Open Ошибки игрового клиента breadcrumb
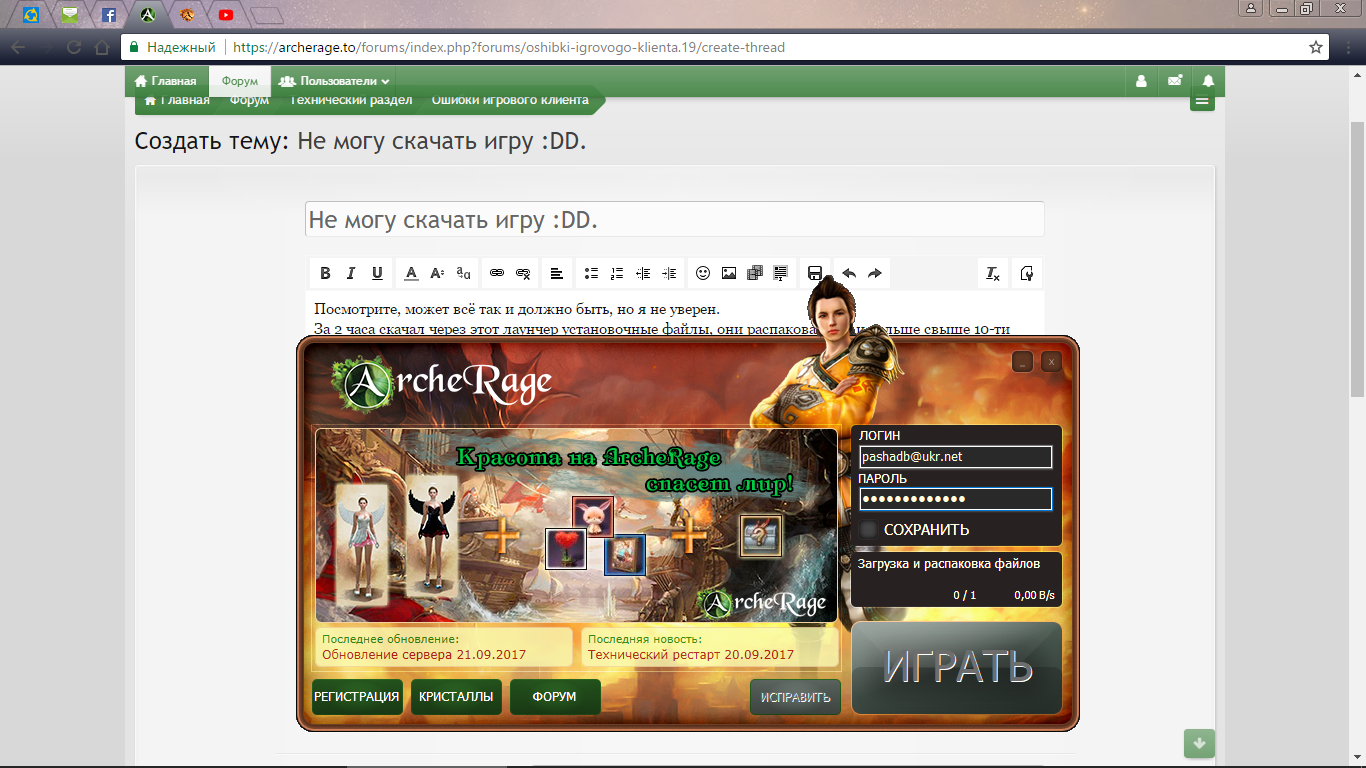Viewport: 1366px width, 768px height. click(x=510, y=100)
